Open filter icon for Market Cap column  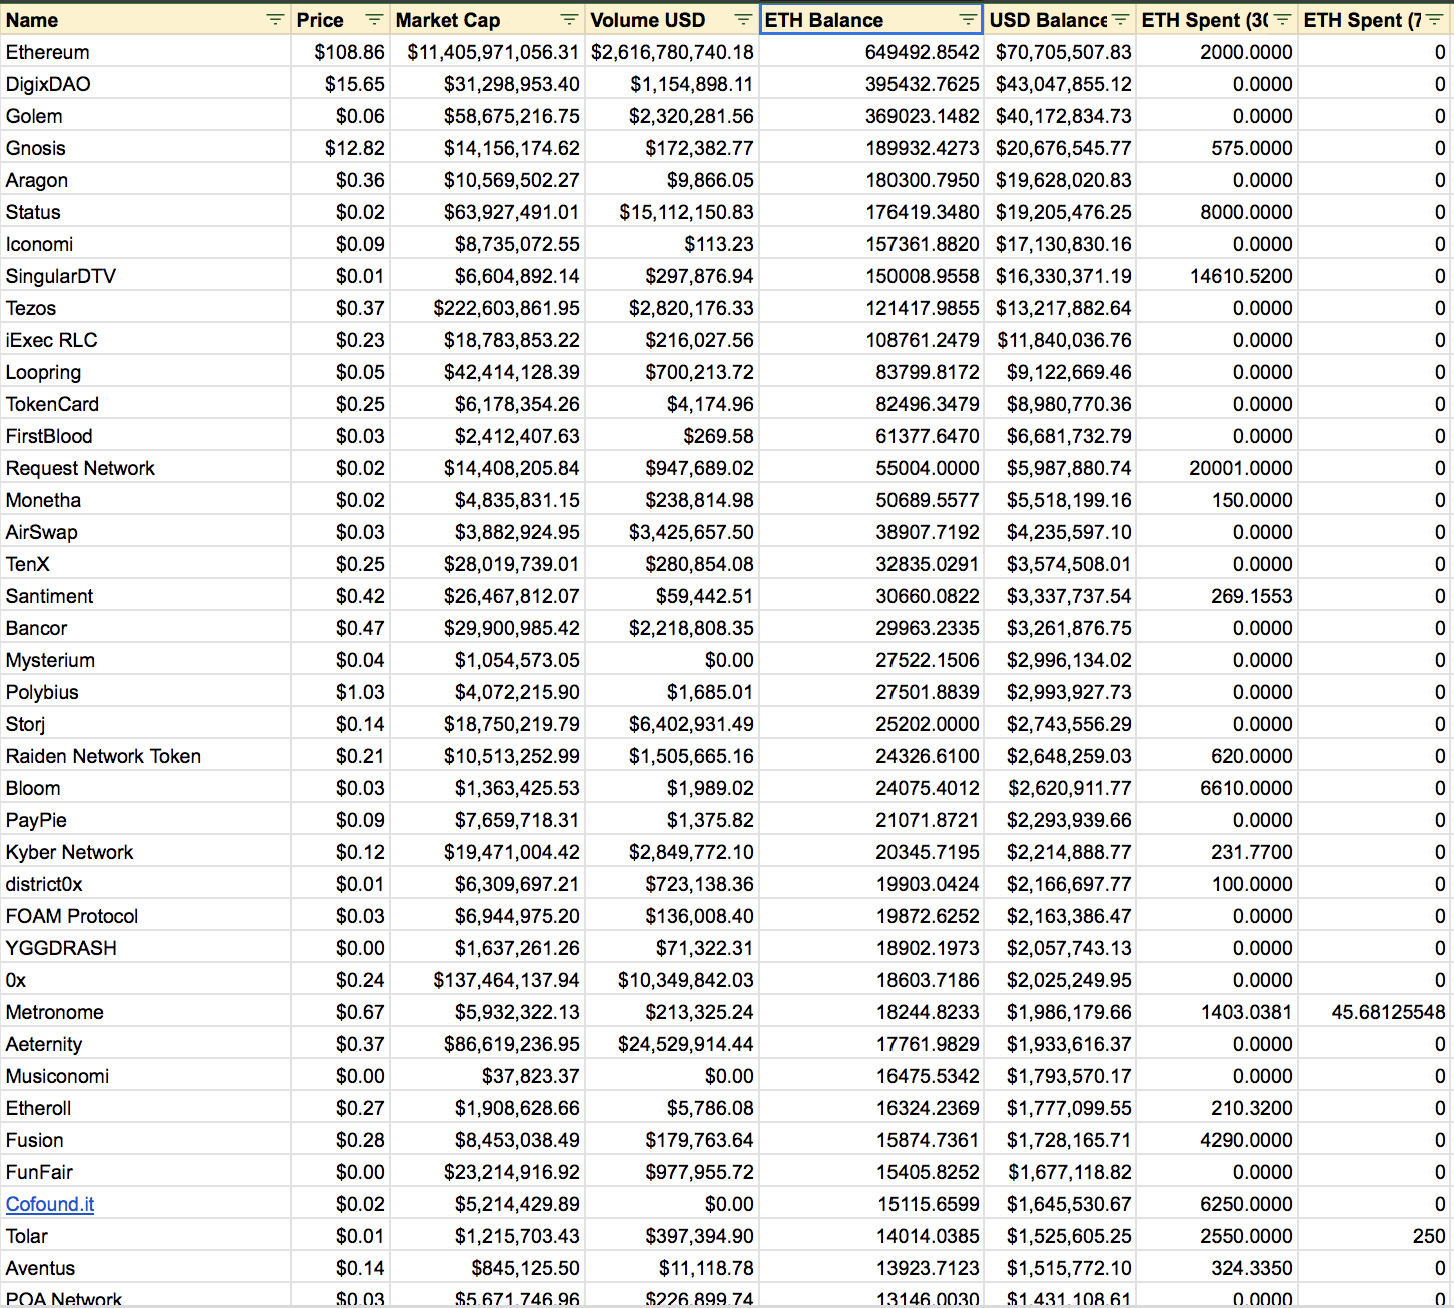click(569, 20)
